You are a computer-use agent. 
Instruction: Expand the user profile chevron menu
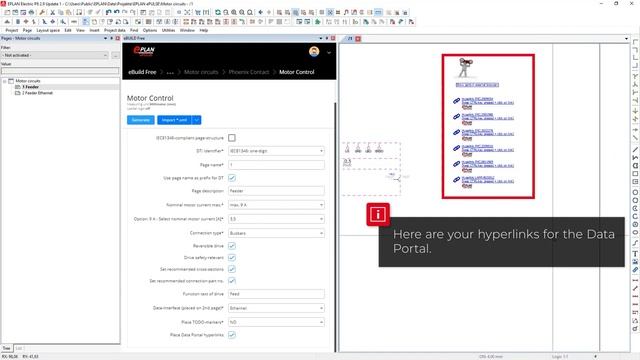pyautogui.click(x=329, y=53)
